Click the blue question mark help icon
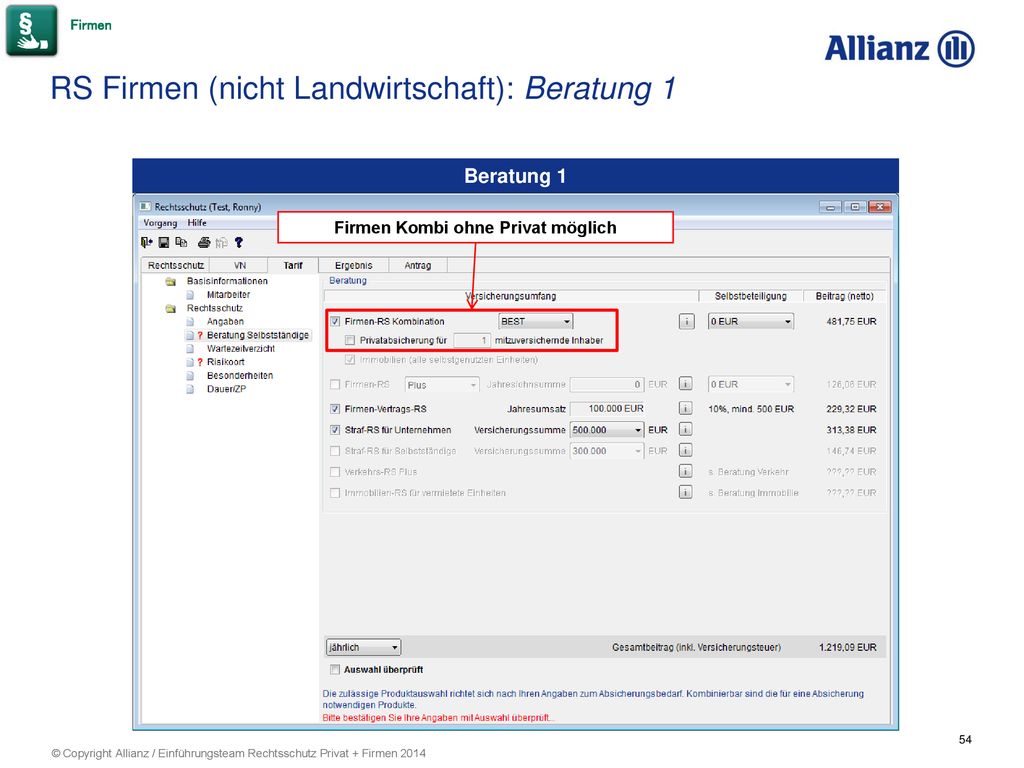1024x768 pixels. point(239,242)
